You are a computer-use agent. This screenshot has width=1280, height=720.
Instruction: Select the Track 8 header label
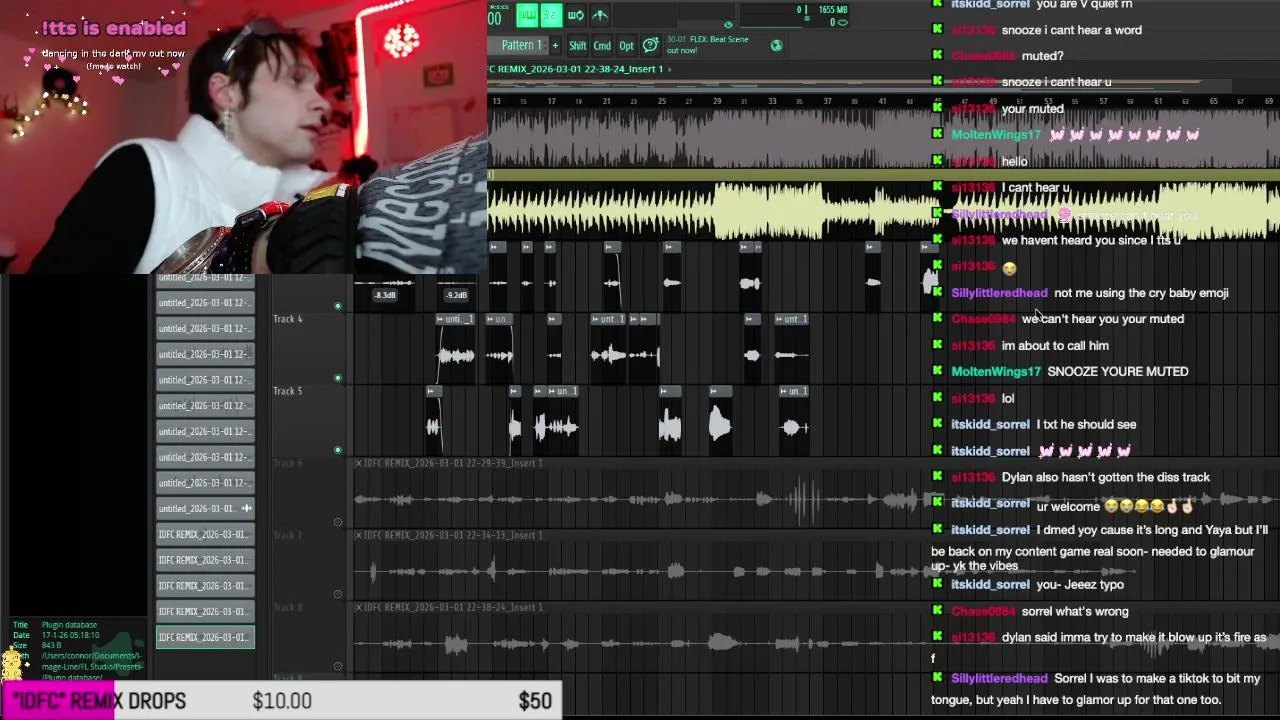click(288, 607)
